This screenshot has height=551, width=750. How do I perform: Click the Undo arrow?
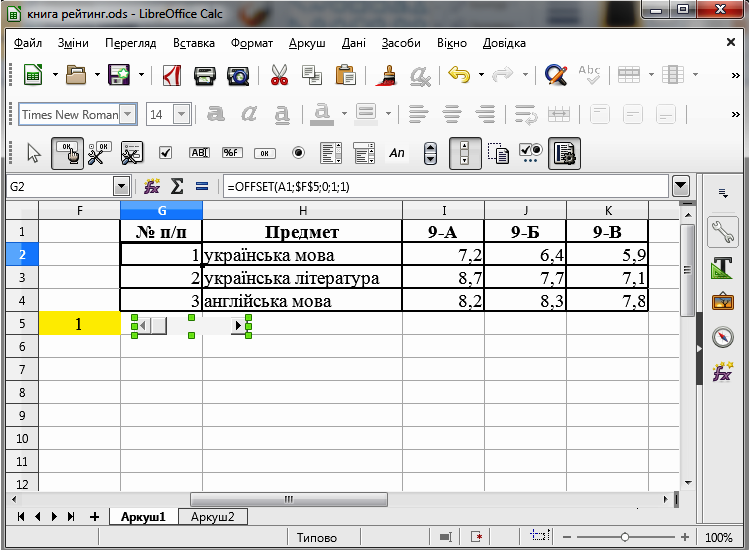(459, 75)
